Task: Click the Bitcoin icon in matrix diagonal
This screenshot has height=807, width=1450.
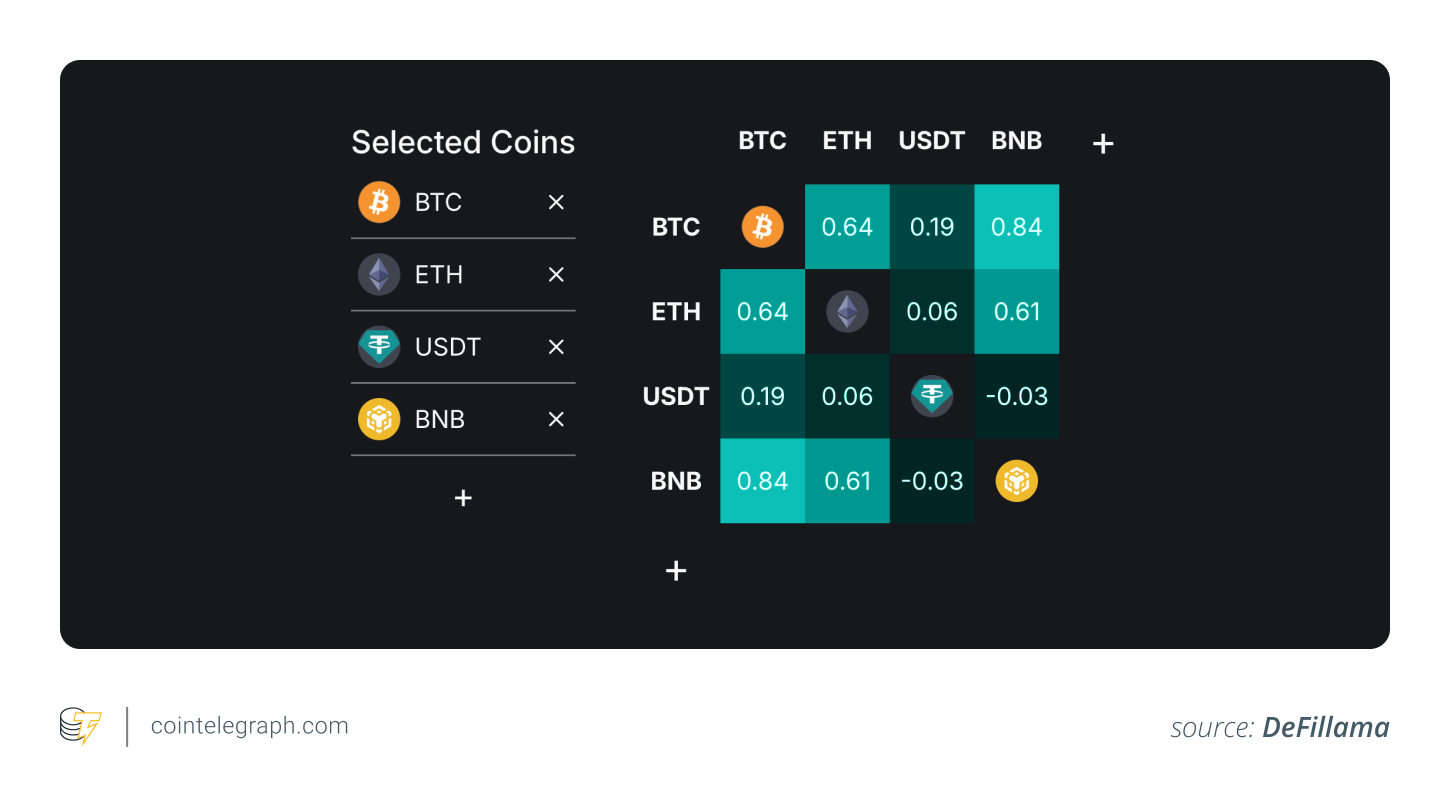Action: click(762, 227)
